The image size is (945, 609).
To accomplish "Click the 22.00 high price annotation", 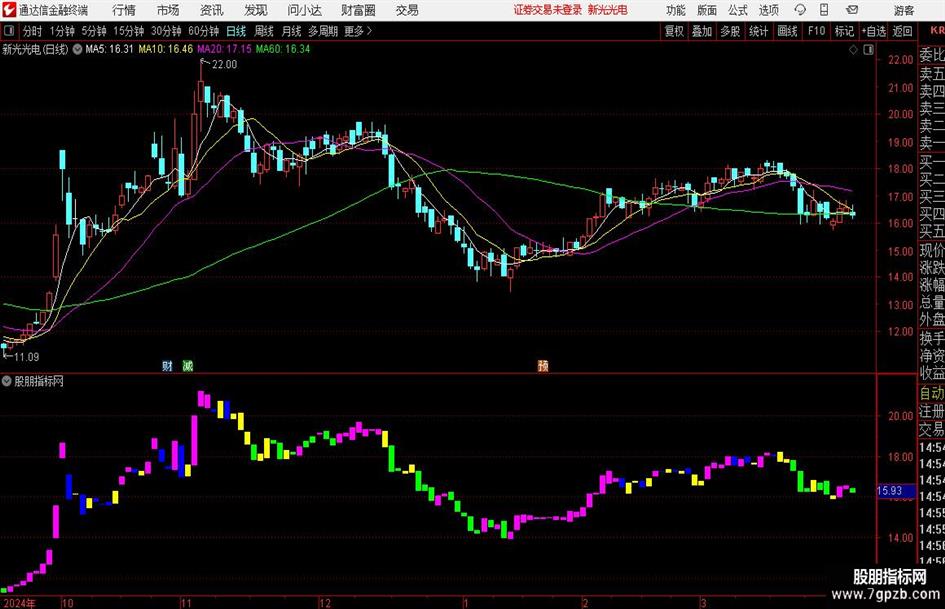I will pyautogui.click(x=224, y=64).
